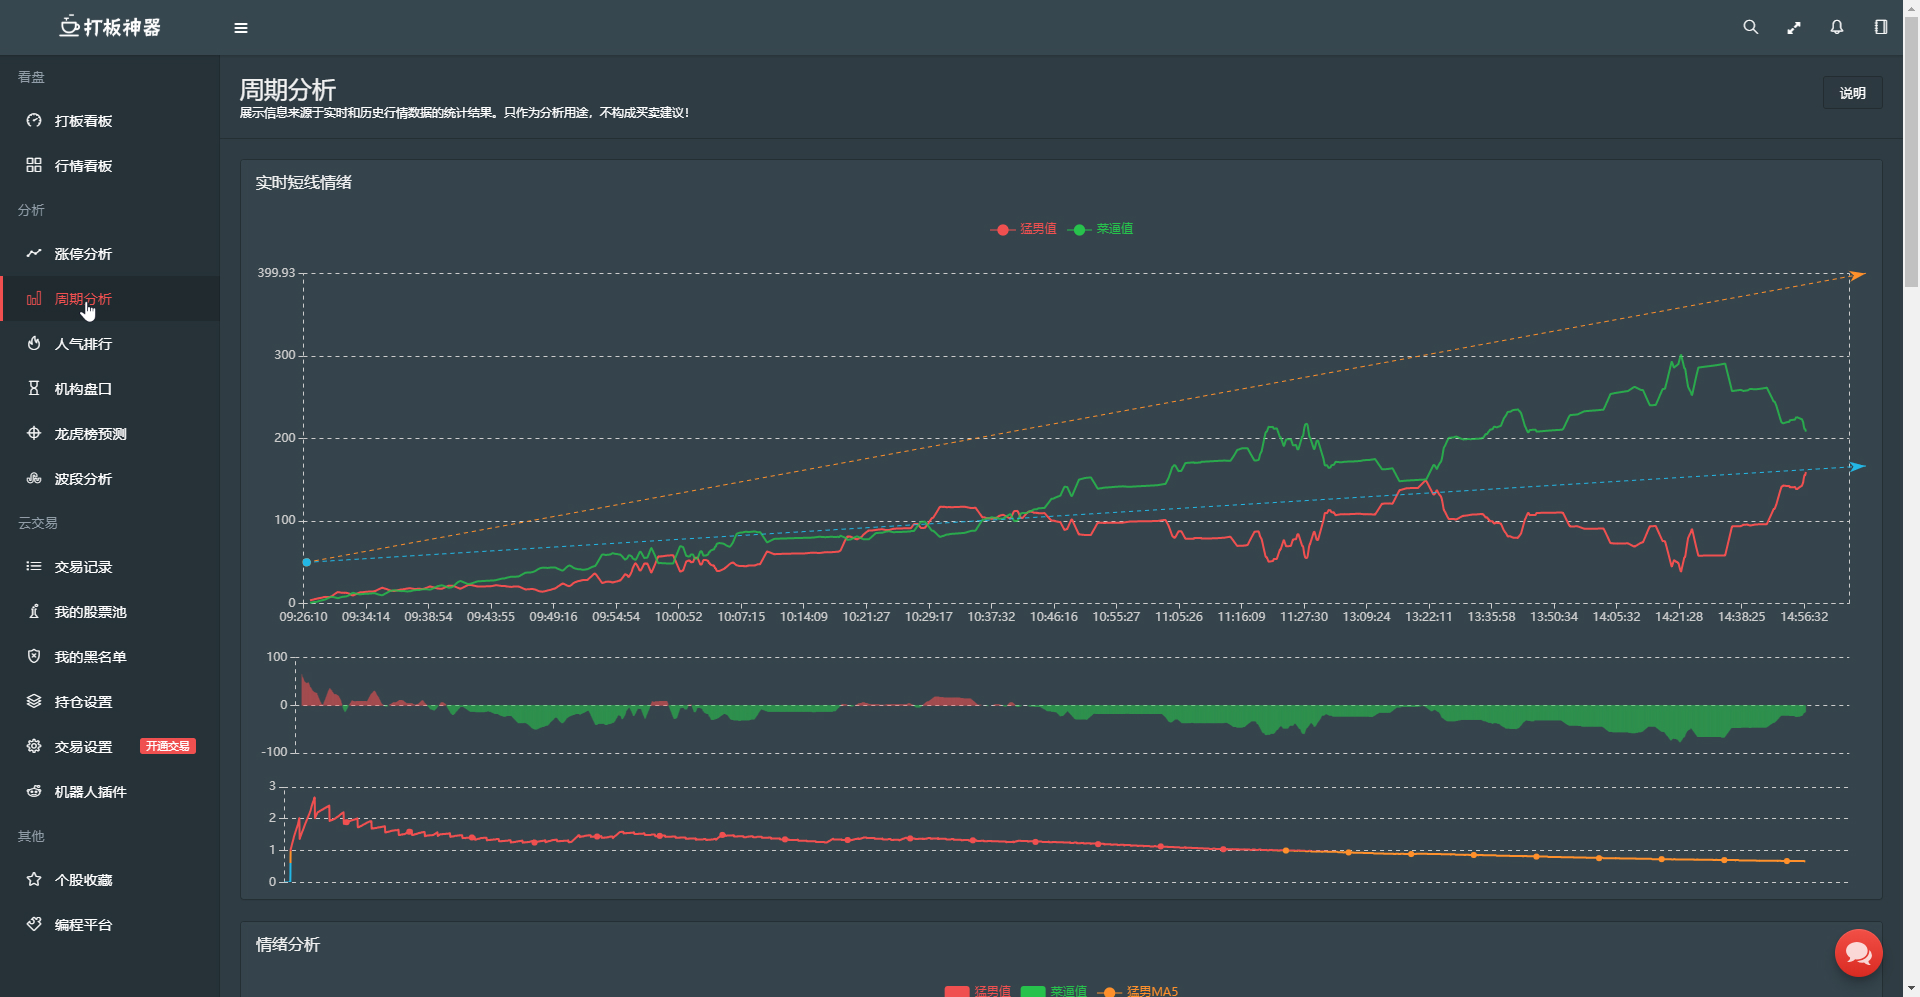
Task: Click the grid icon for 行情看板
Action: [34, 165]
